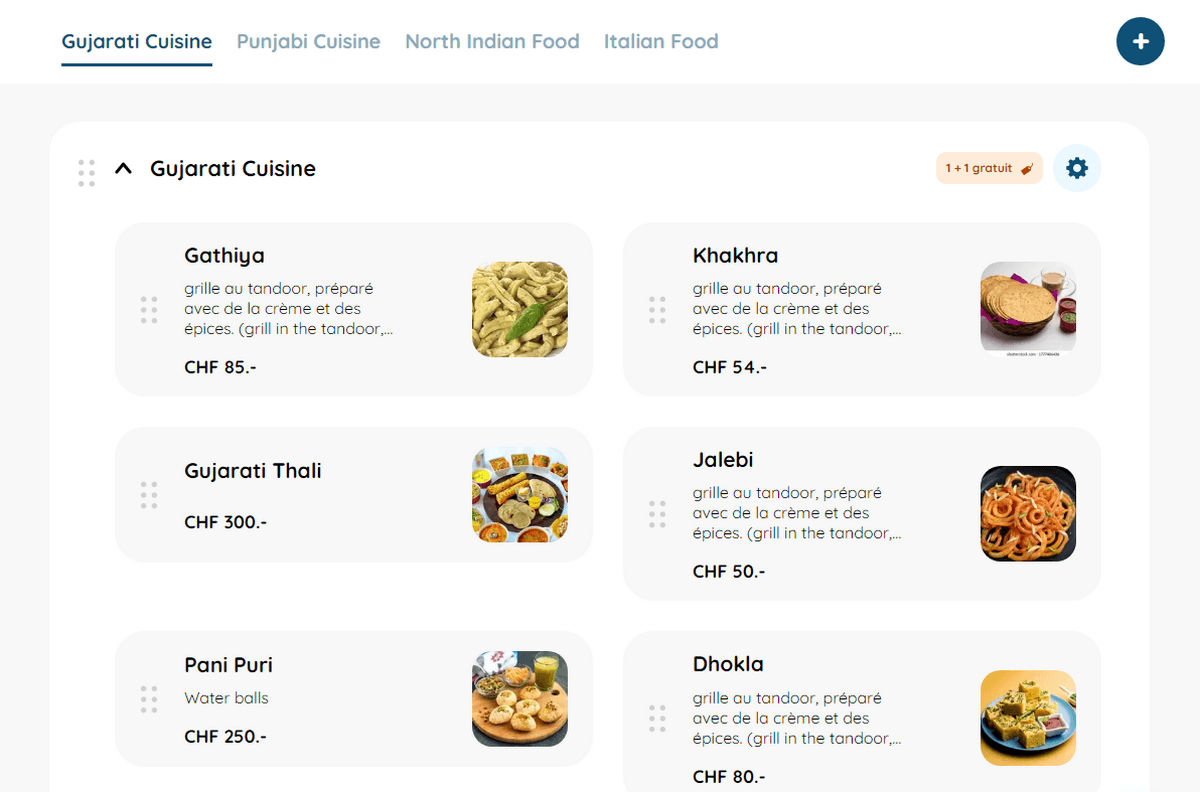Select the Italian Food tab
This screenshot has height=792, width=1200.
tap(661, 42)
